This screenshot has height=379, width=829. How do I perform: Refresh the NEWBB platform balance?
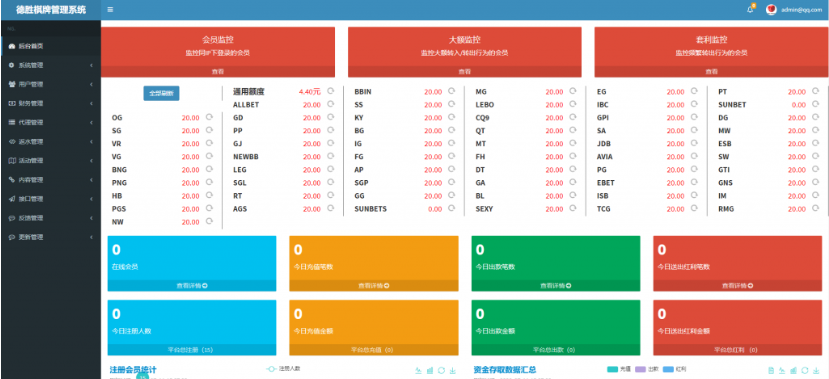click(330, 156)
